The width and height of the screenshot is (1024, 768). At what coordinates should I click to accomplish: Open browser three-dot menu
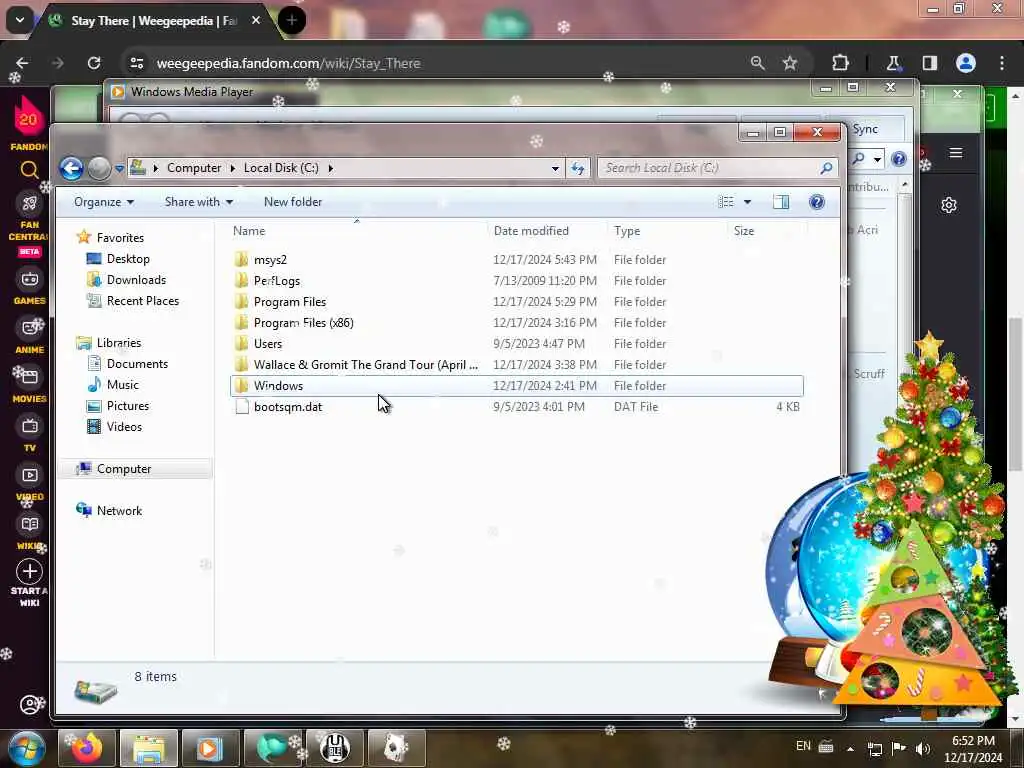click(1002, 63)
